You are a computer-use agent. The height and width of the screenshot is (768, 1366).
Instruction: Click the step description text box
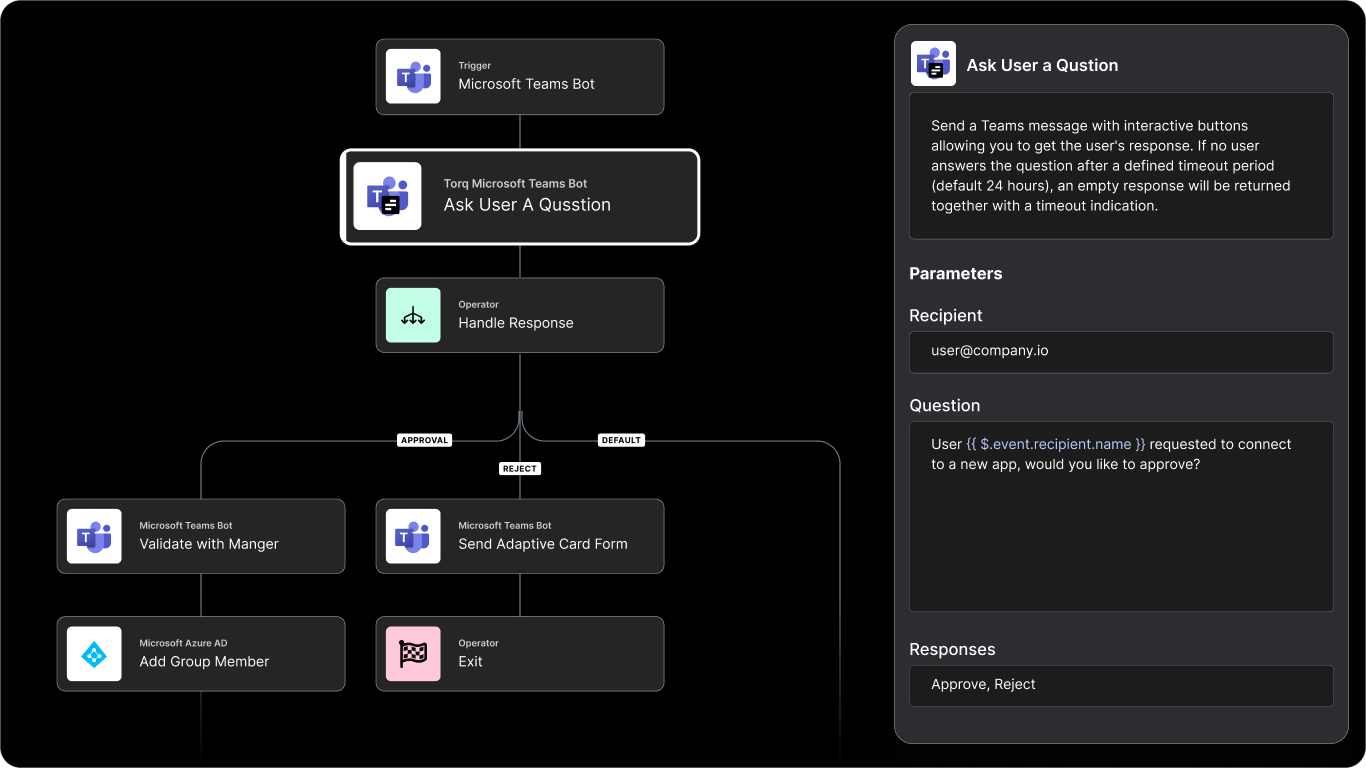[x=1120, y=166]
